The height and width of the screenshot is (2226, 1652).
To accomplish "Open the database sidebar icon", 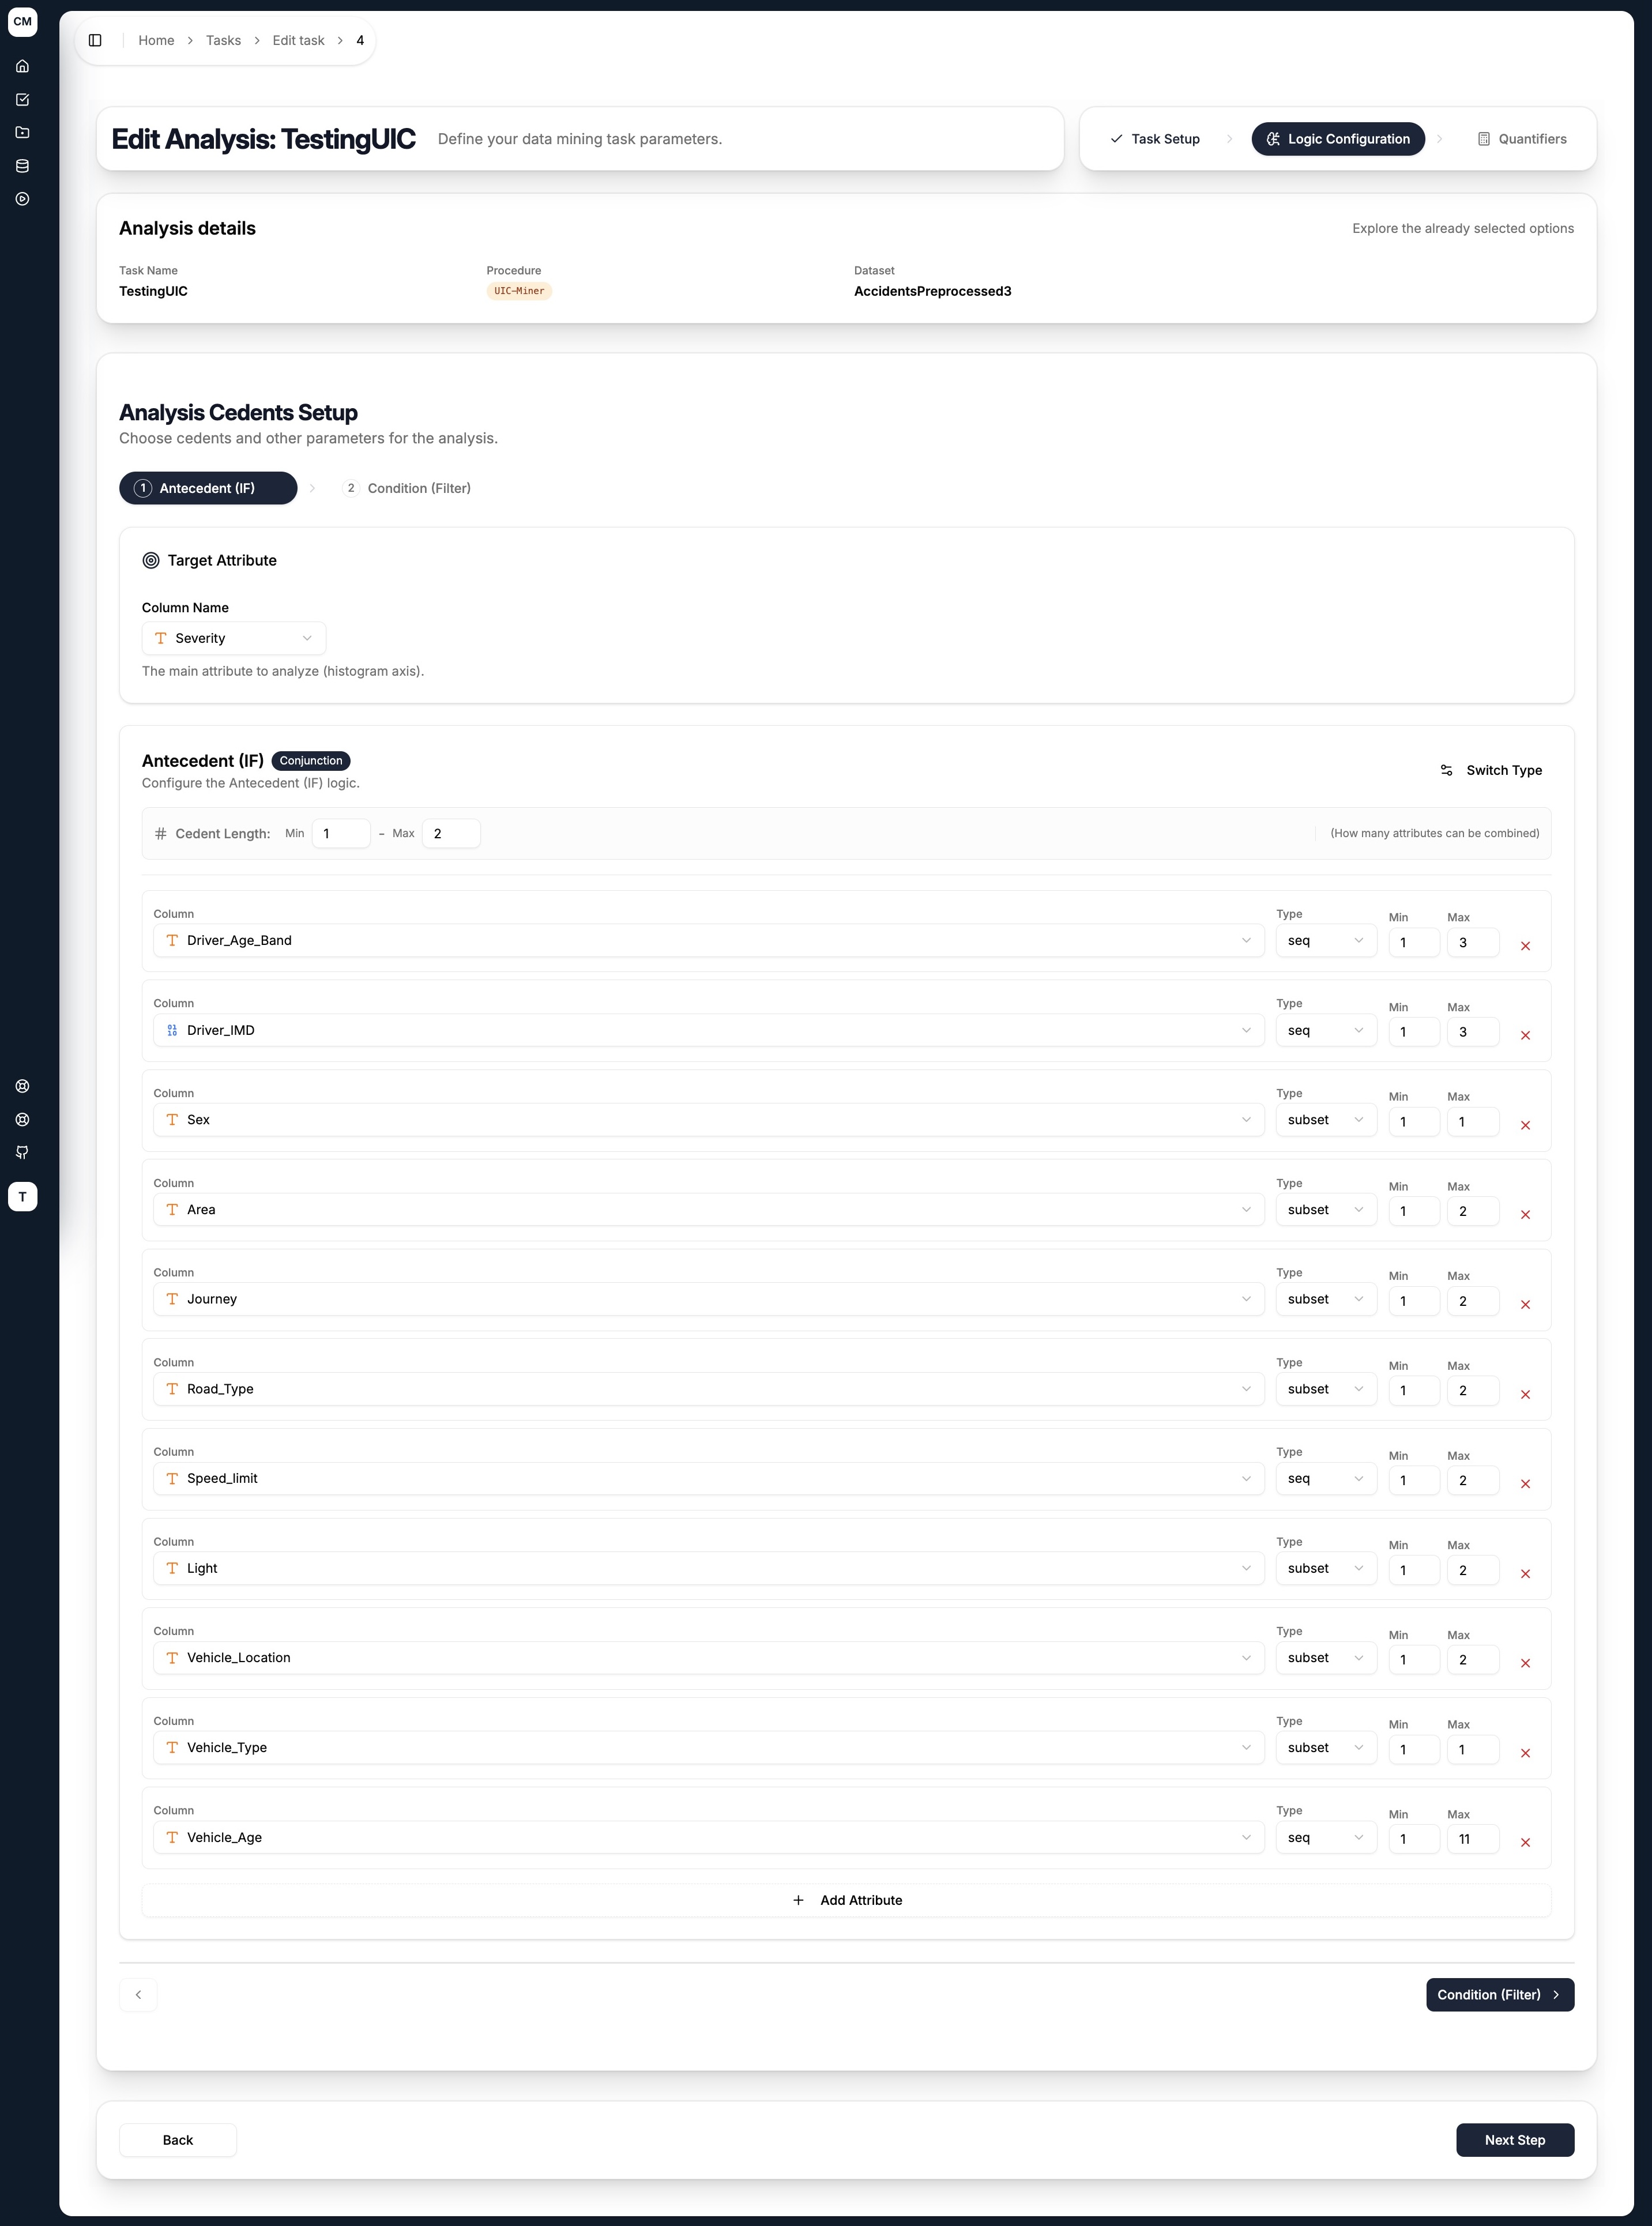I will click(22, 166).
